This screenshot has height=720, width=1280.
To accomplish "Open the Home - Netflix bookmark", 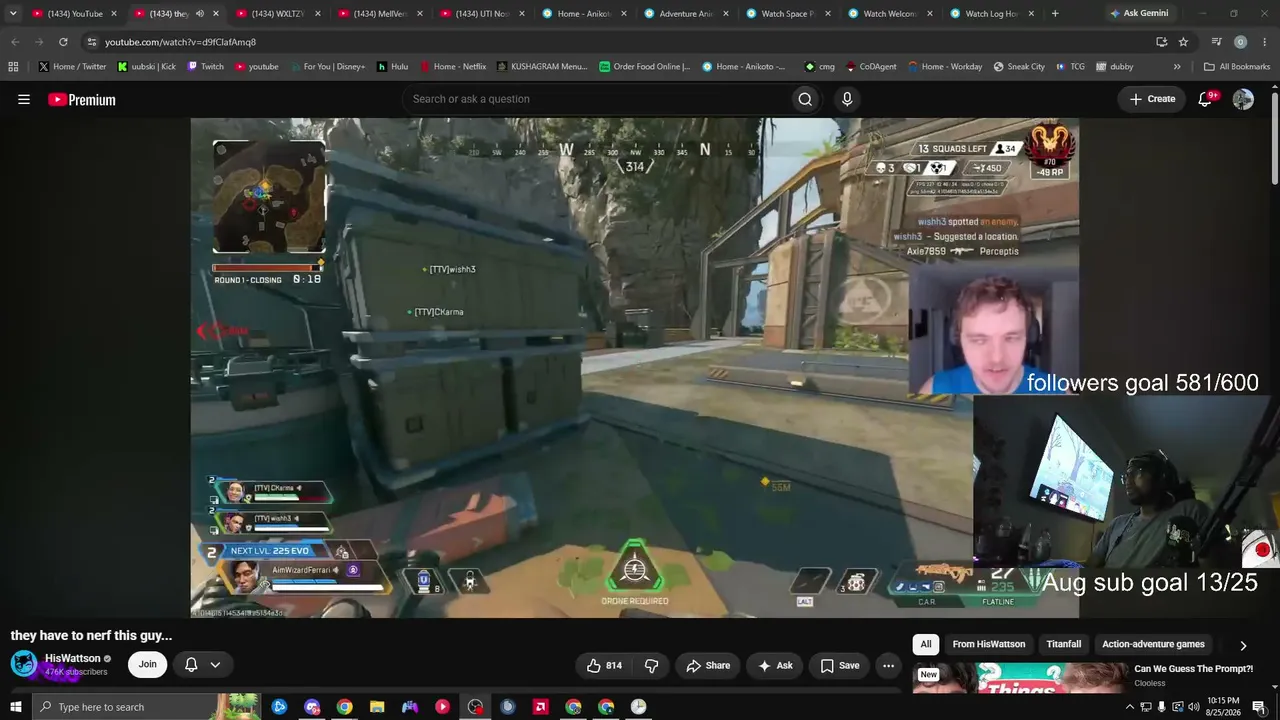I will [453, 67].
